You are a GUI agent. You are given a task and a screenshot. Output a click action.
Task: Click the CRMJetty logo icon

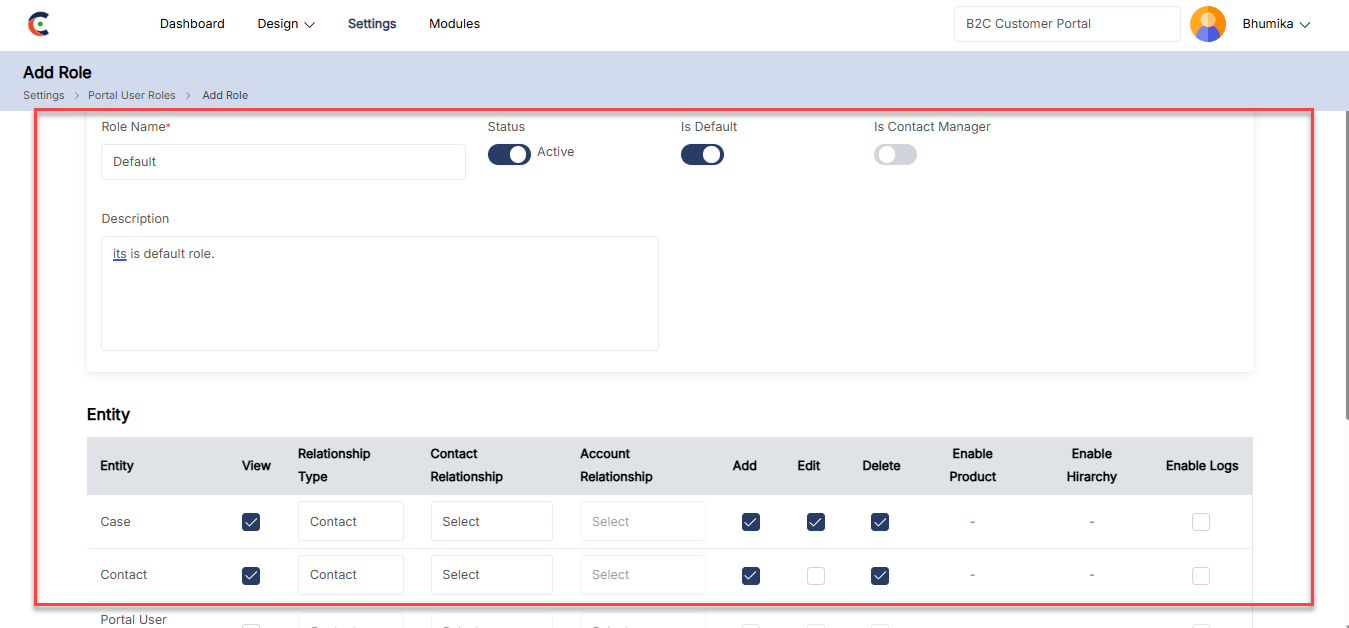point(39,24)
